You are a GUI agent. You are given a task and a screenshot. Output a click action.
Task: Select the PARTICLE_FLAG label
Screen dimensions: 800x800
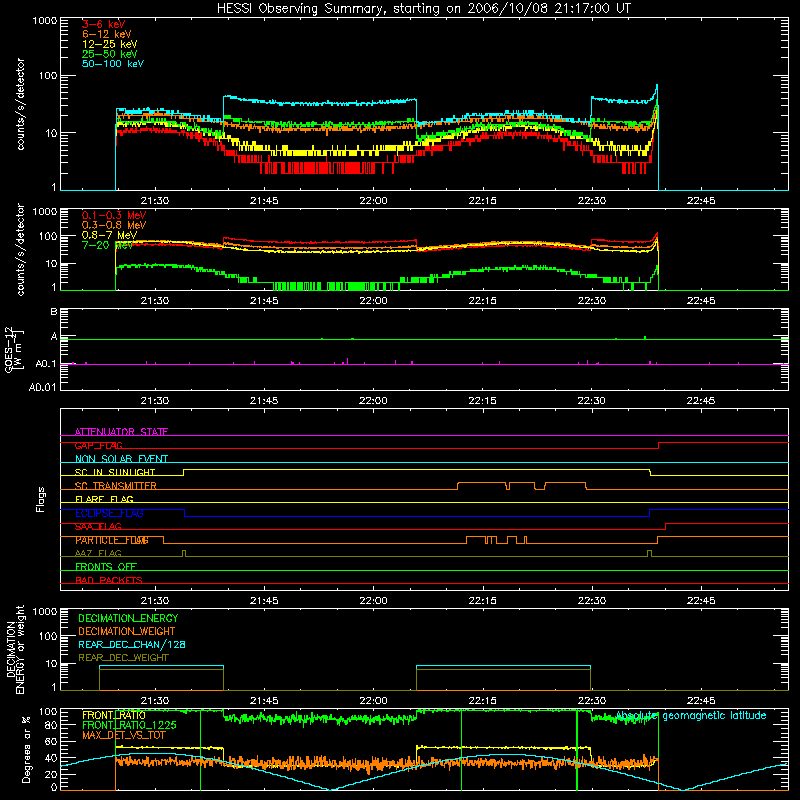112,540
